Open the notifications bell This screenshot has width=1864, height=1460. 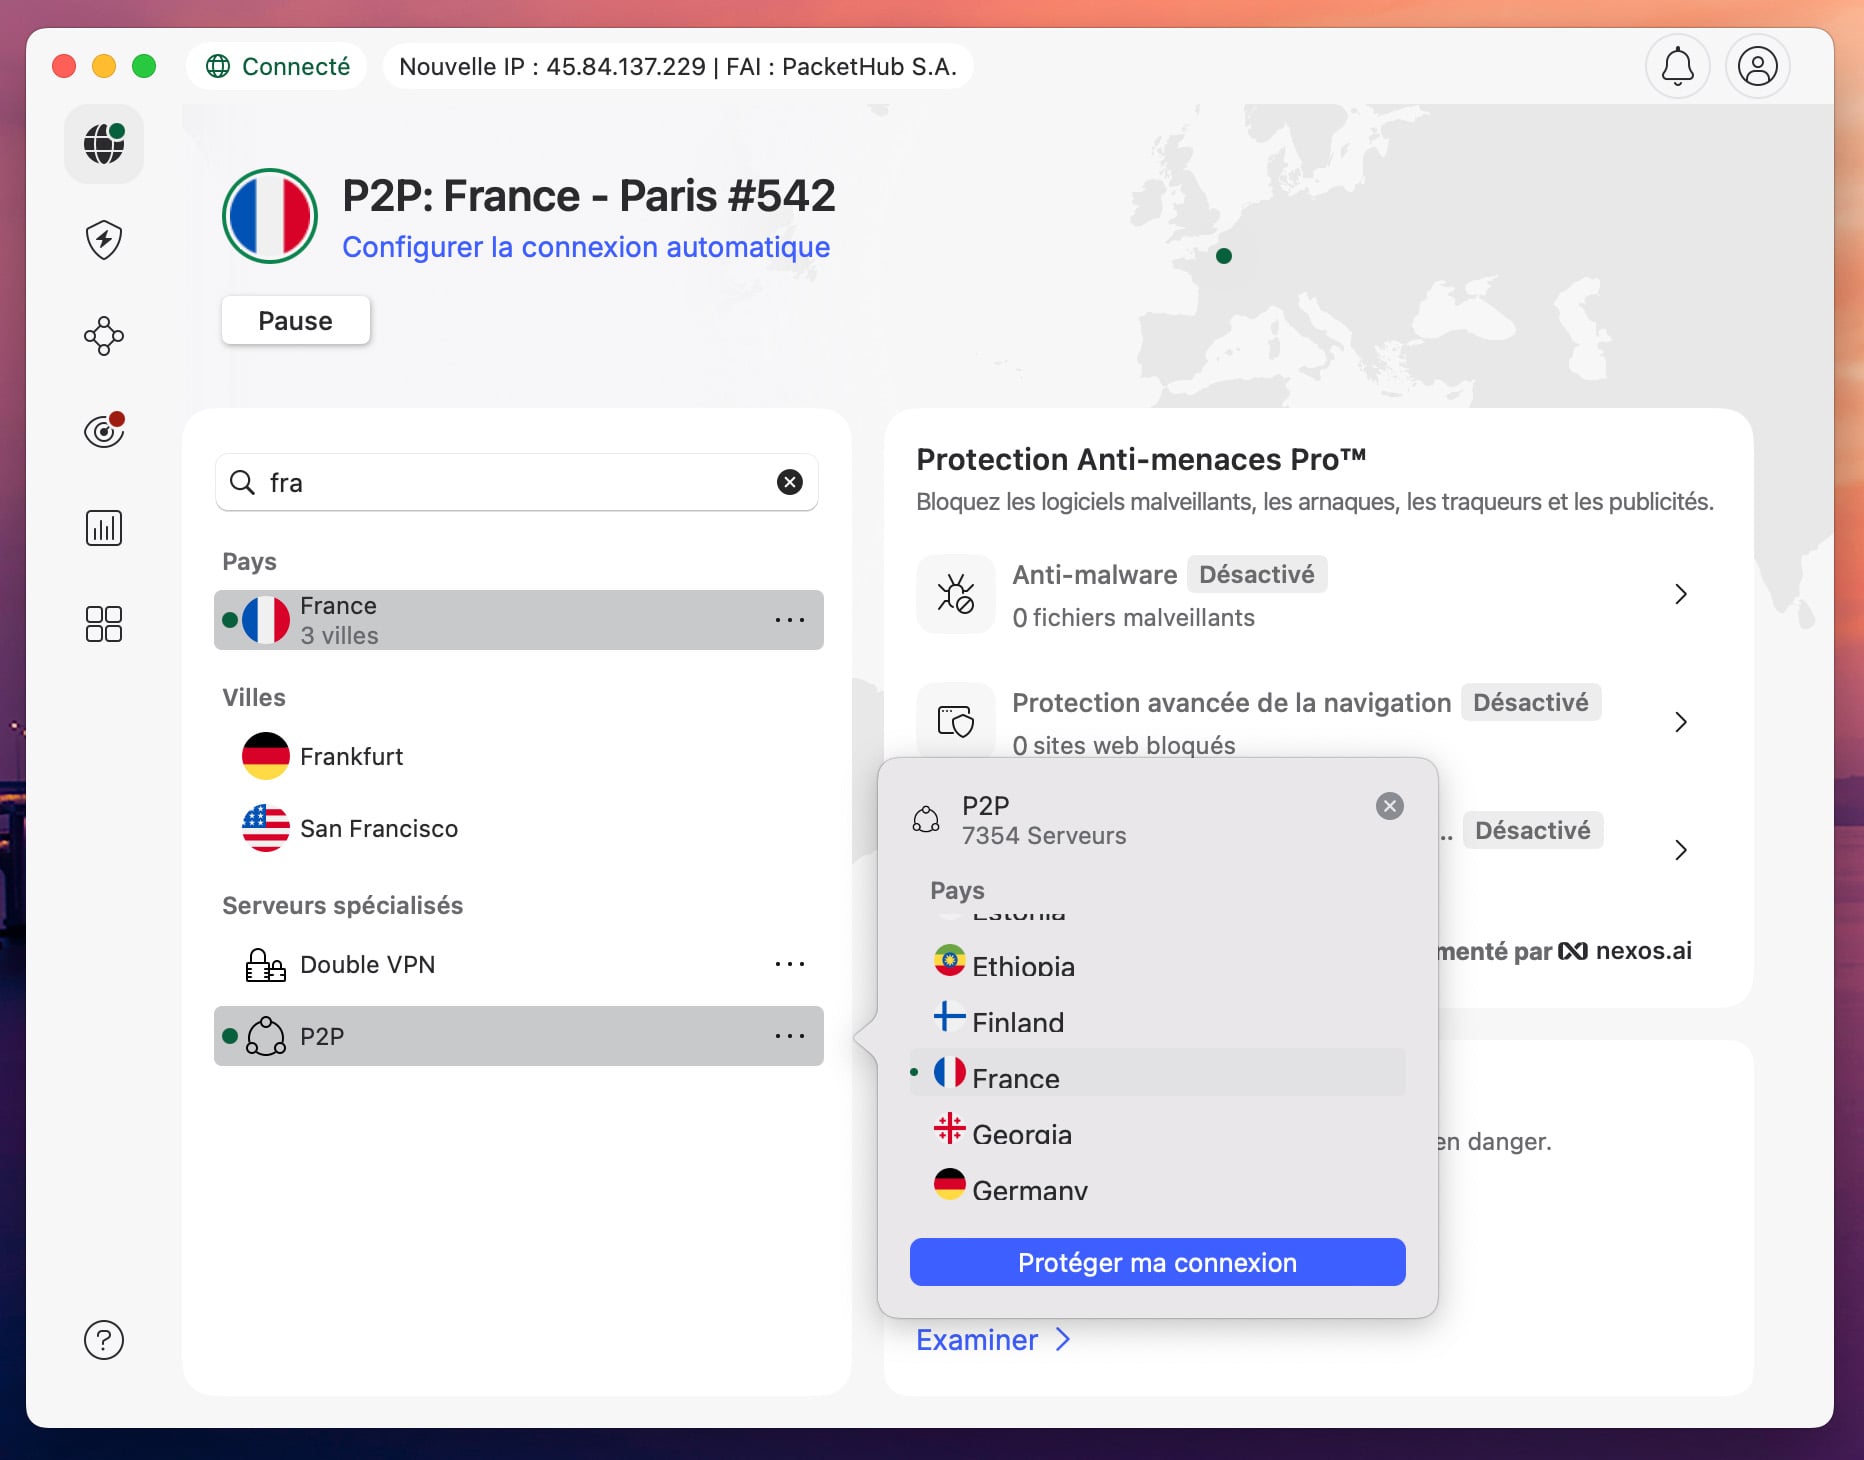tap(1678, 66)
